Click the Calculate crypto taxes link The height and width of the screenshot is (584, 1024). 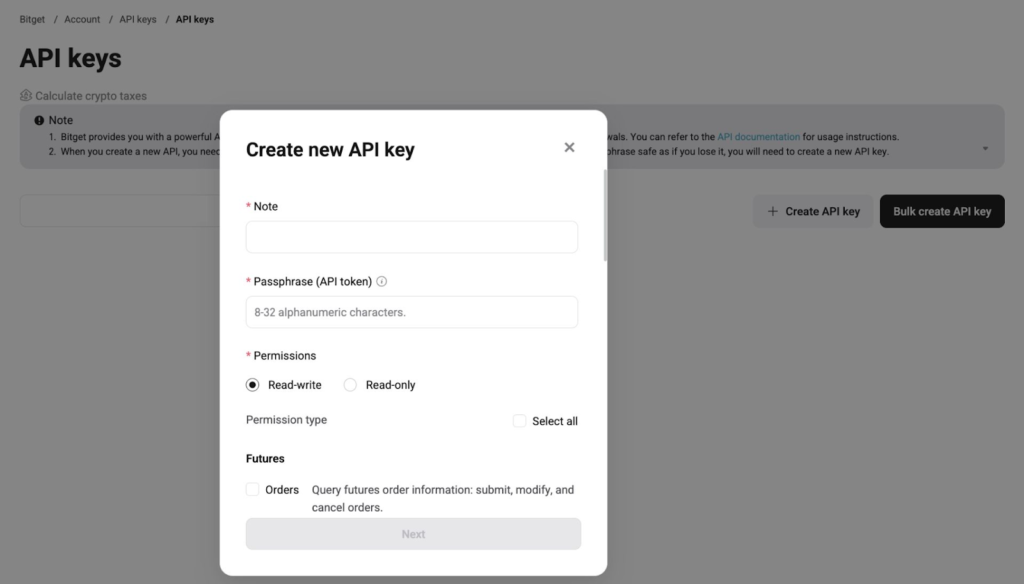pyautogui.click(x=91, y=96)
